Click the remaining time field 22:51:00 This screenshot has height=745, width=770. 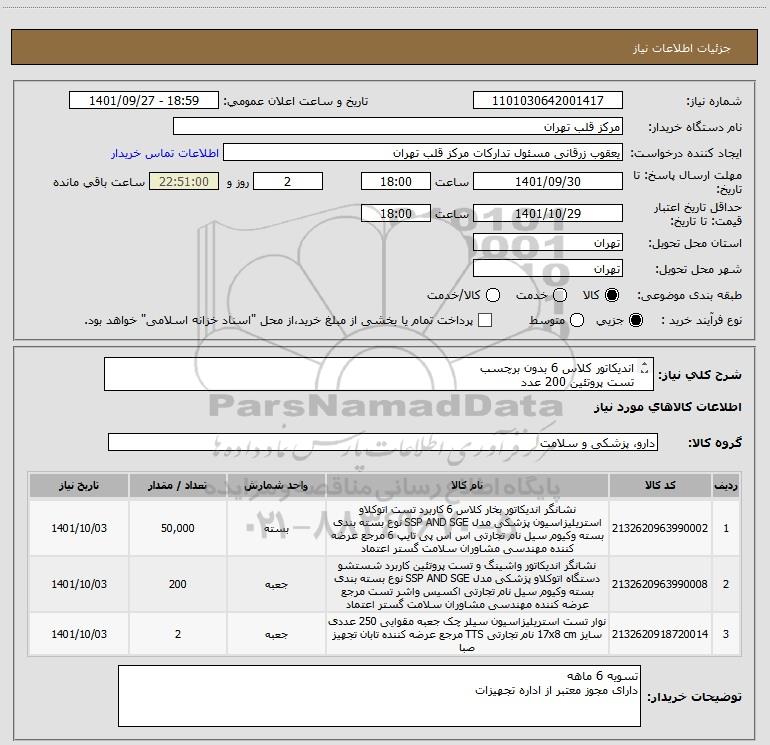(x=184, y=181)
